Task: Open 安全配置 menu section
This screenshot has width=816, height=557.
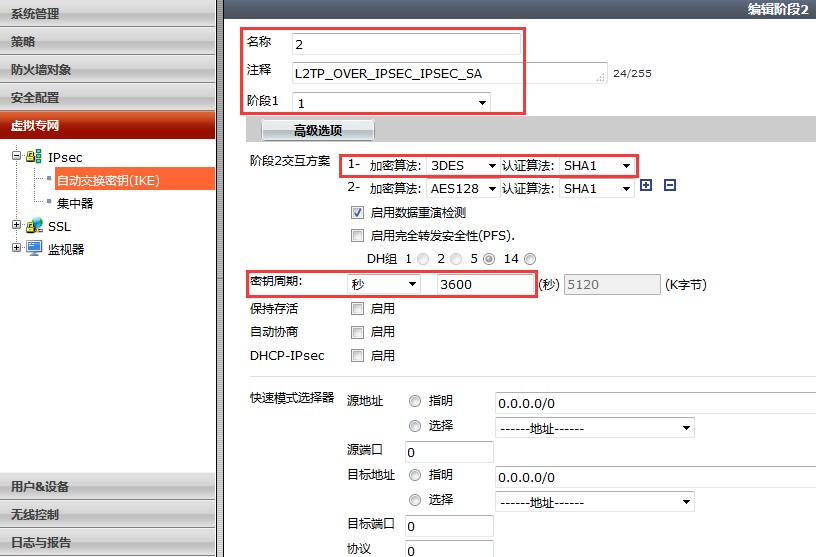Action: (107, 97)
